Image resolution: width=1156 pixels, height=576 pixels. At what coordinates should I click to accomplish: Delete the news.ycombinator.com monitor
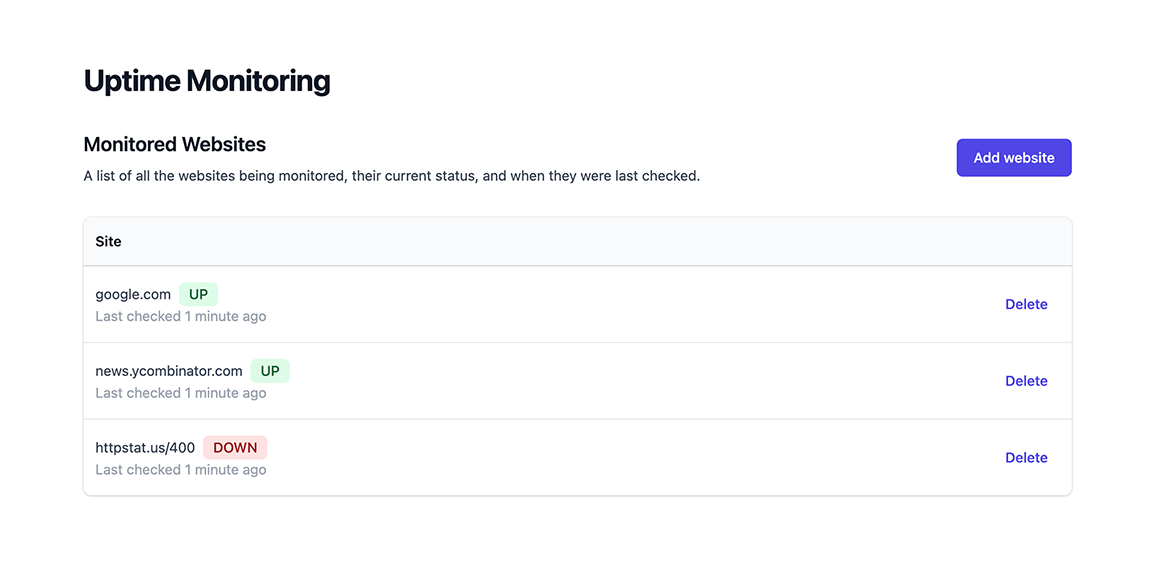(x=1026, y=380)
